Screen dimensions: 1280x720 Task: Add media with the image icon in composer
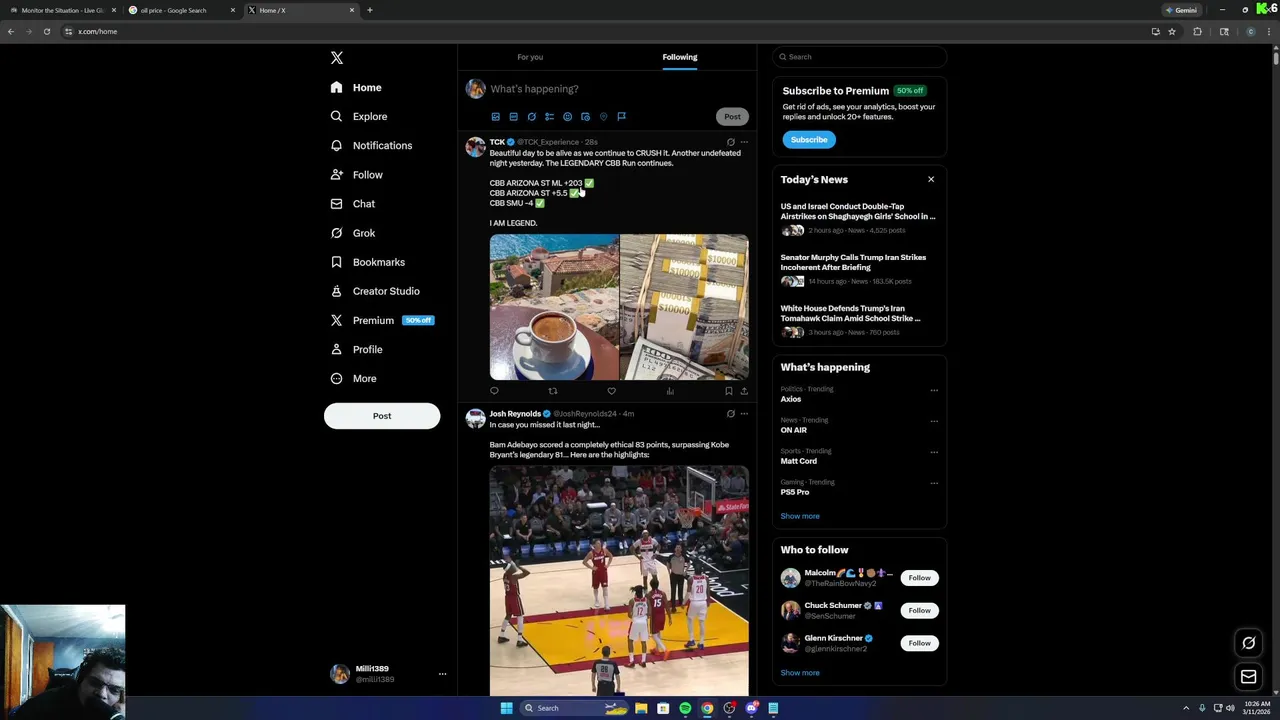click(x=495, y=117)
